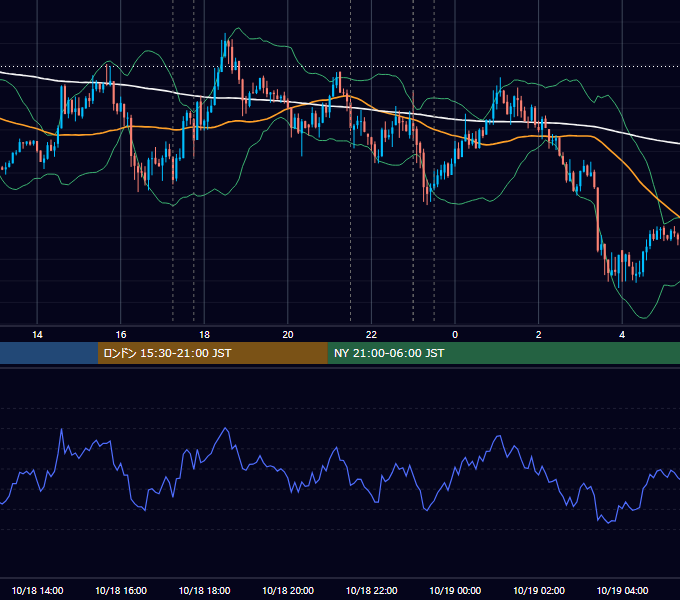Click the 14 hour label on price chart axis
The height and width of the screenshot is (600, 680).
click(37, 335)
